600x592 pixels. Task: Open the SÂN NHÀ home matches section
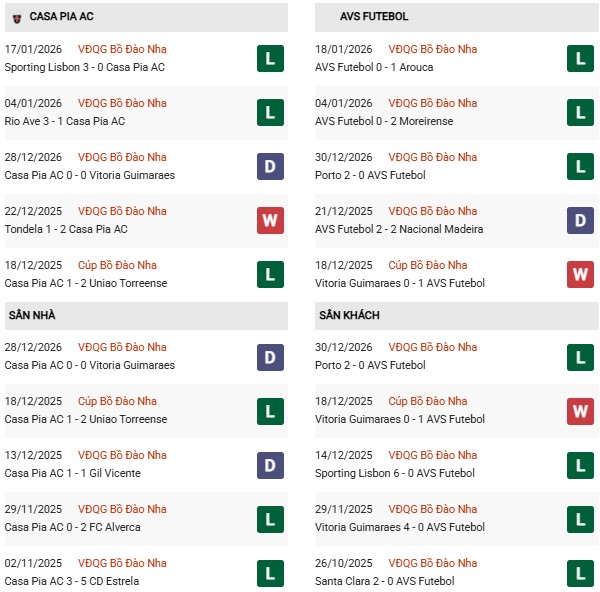[x=32, y=315]
